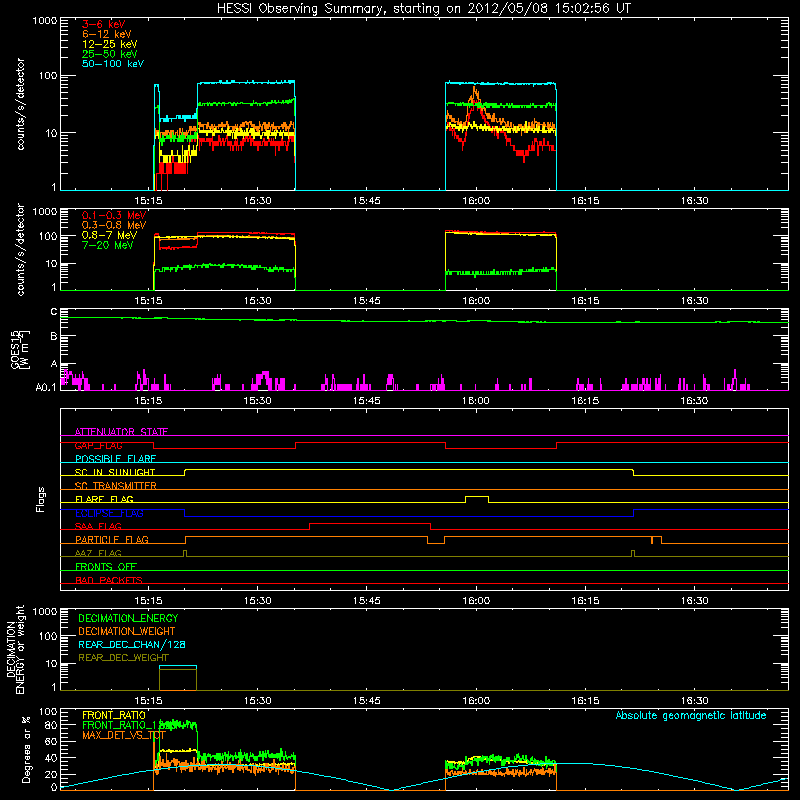Image resolution: width=800 pixels, height=800 pixels.
Task: Click the green 7-20 MeV legend label
Action: [108, 245]
